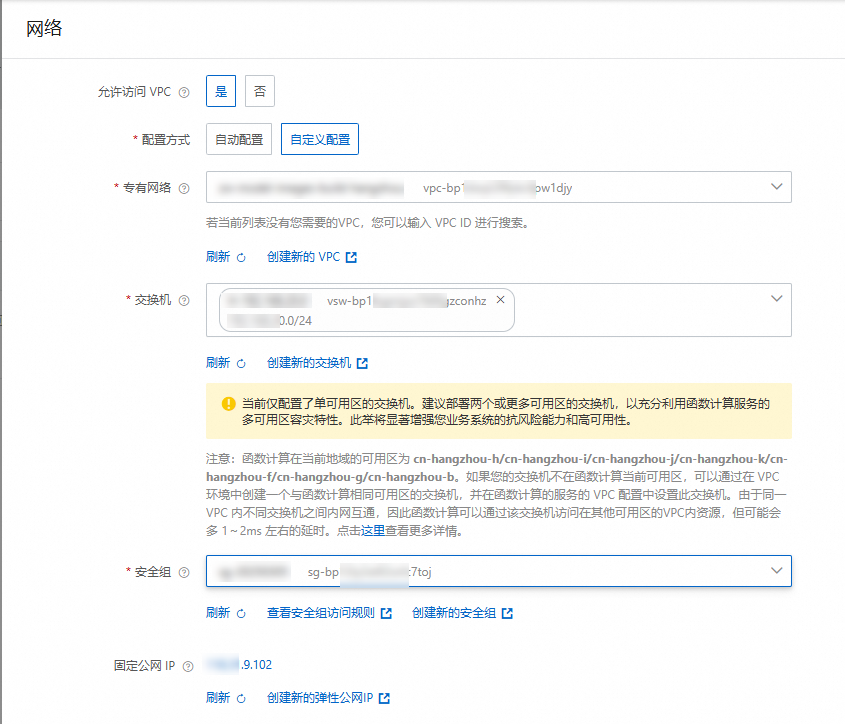
Task: Click 刷新 under 固定公网 IP
Action: tap(218, 698)
